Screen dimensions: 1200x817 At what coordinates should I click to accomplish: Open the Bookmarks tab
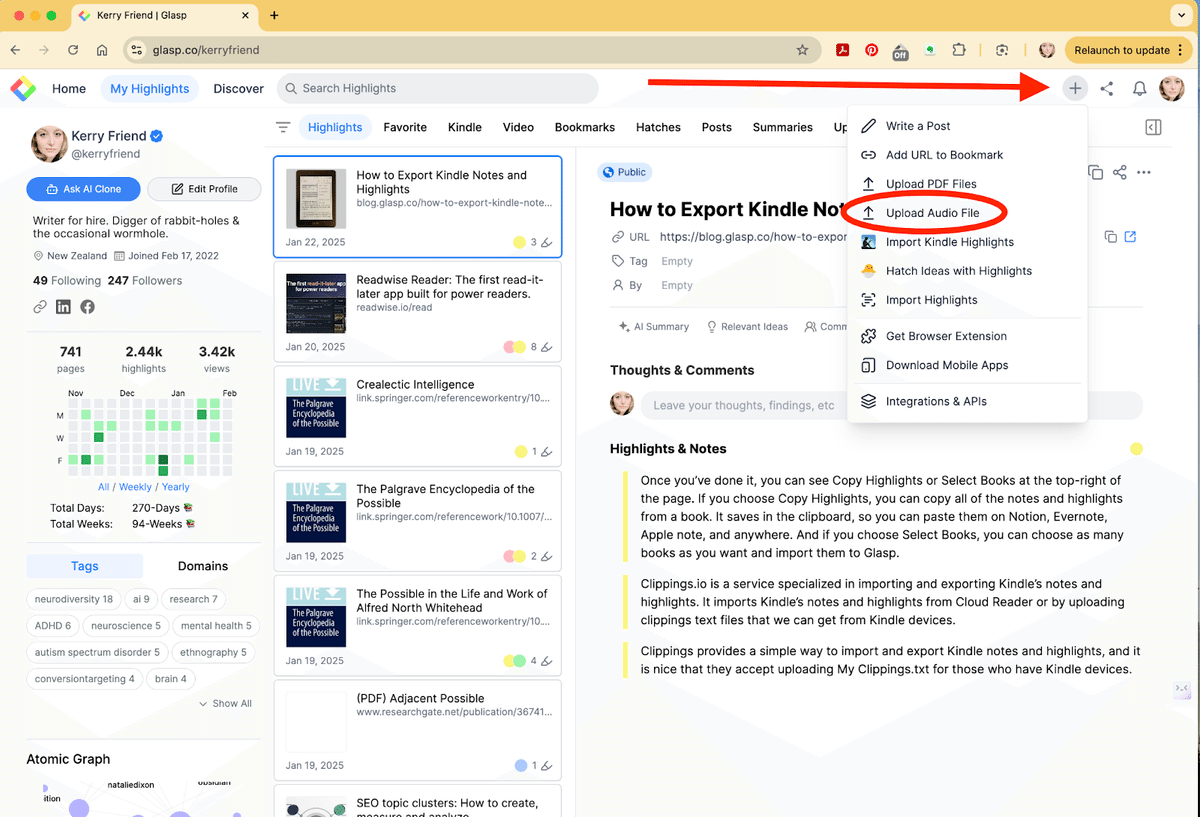[x=585, y=127]
